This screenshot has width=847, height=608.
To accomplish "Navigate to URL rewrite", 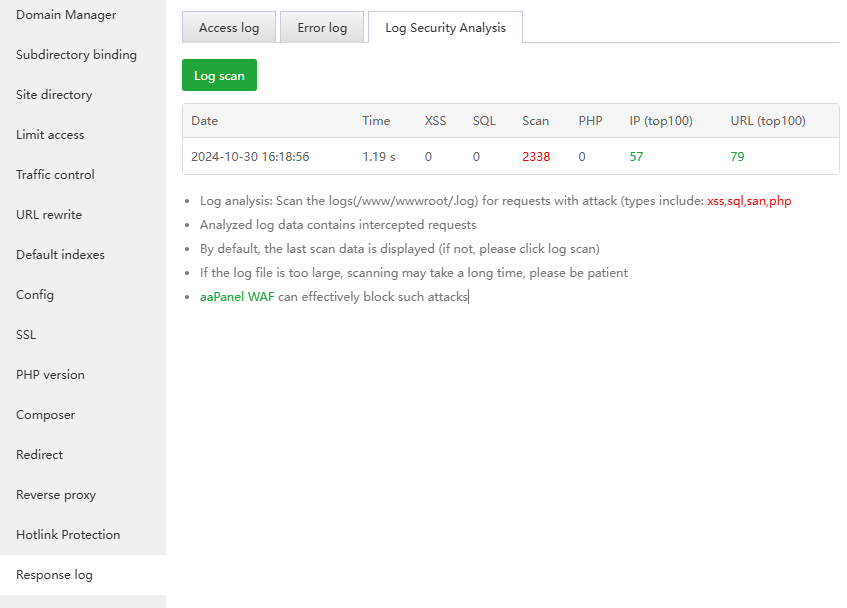I will 49,215.
